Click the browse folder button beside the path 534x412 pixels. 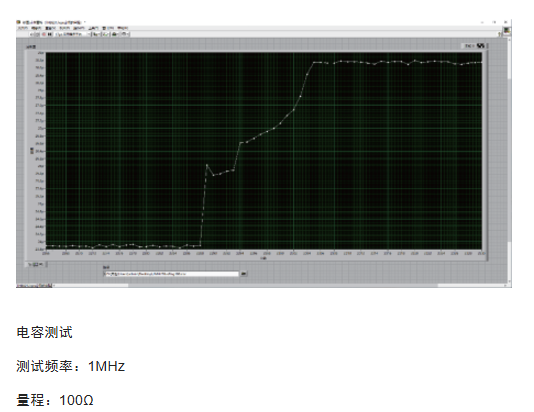tap(244, 274)
